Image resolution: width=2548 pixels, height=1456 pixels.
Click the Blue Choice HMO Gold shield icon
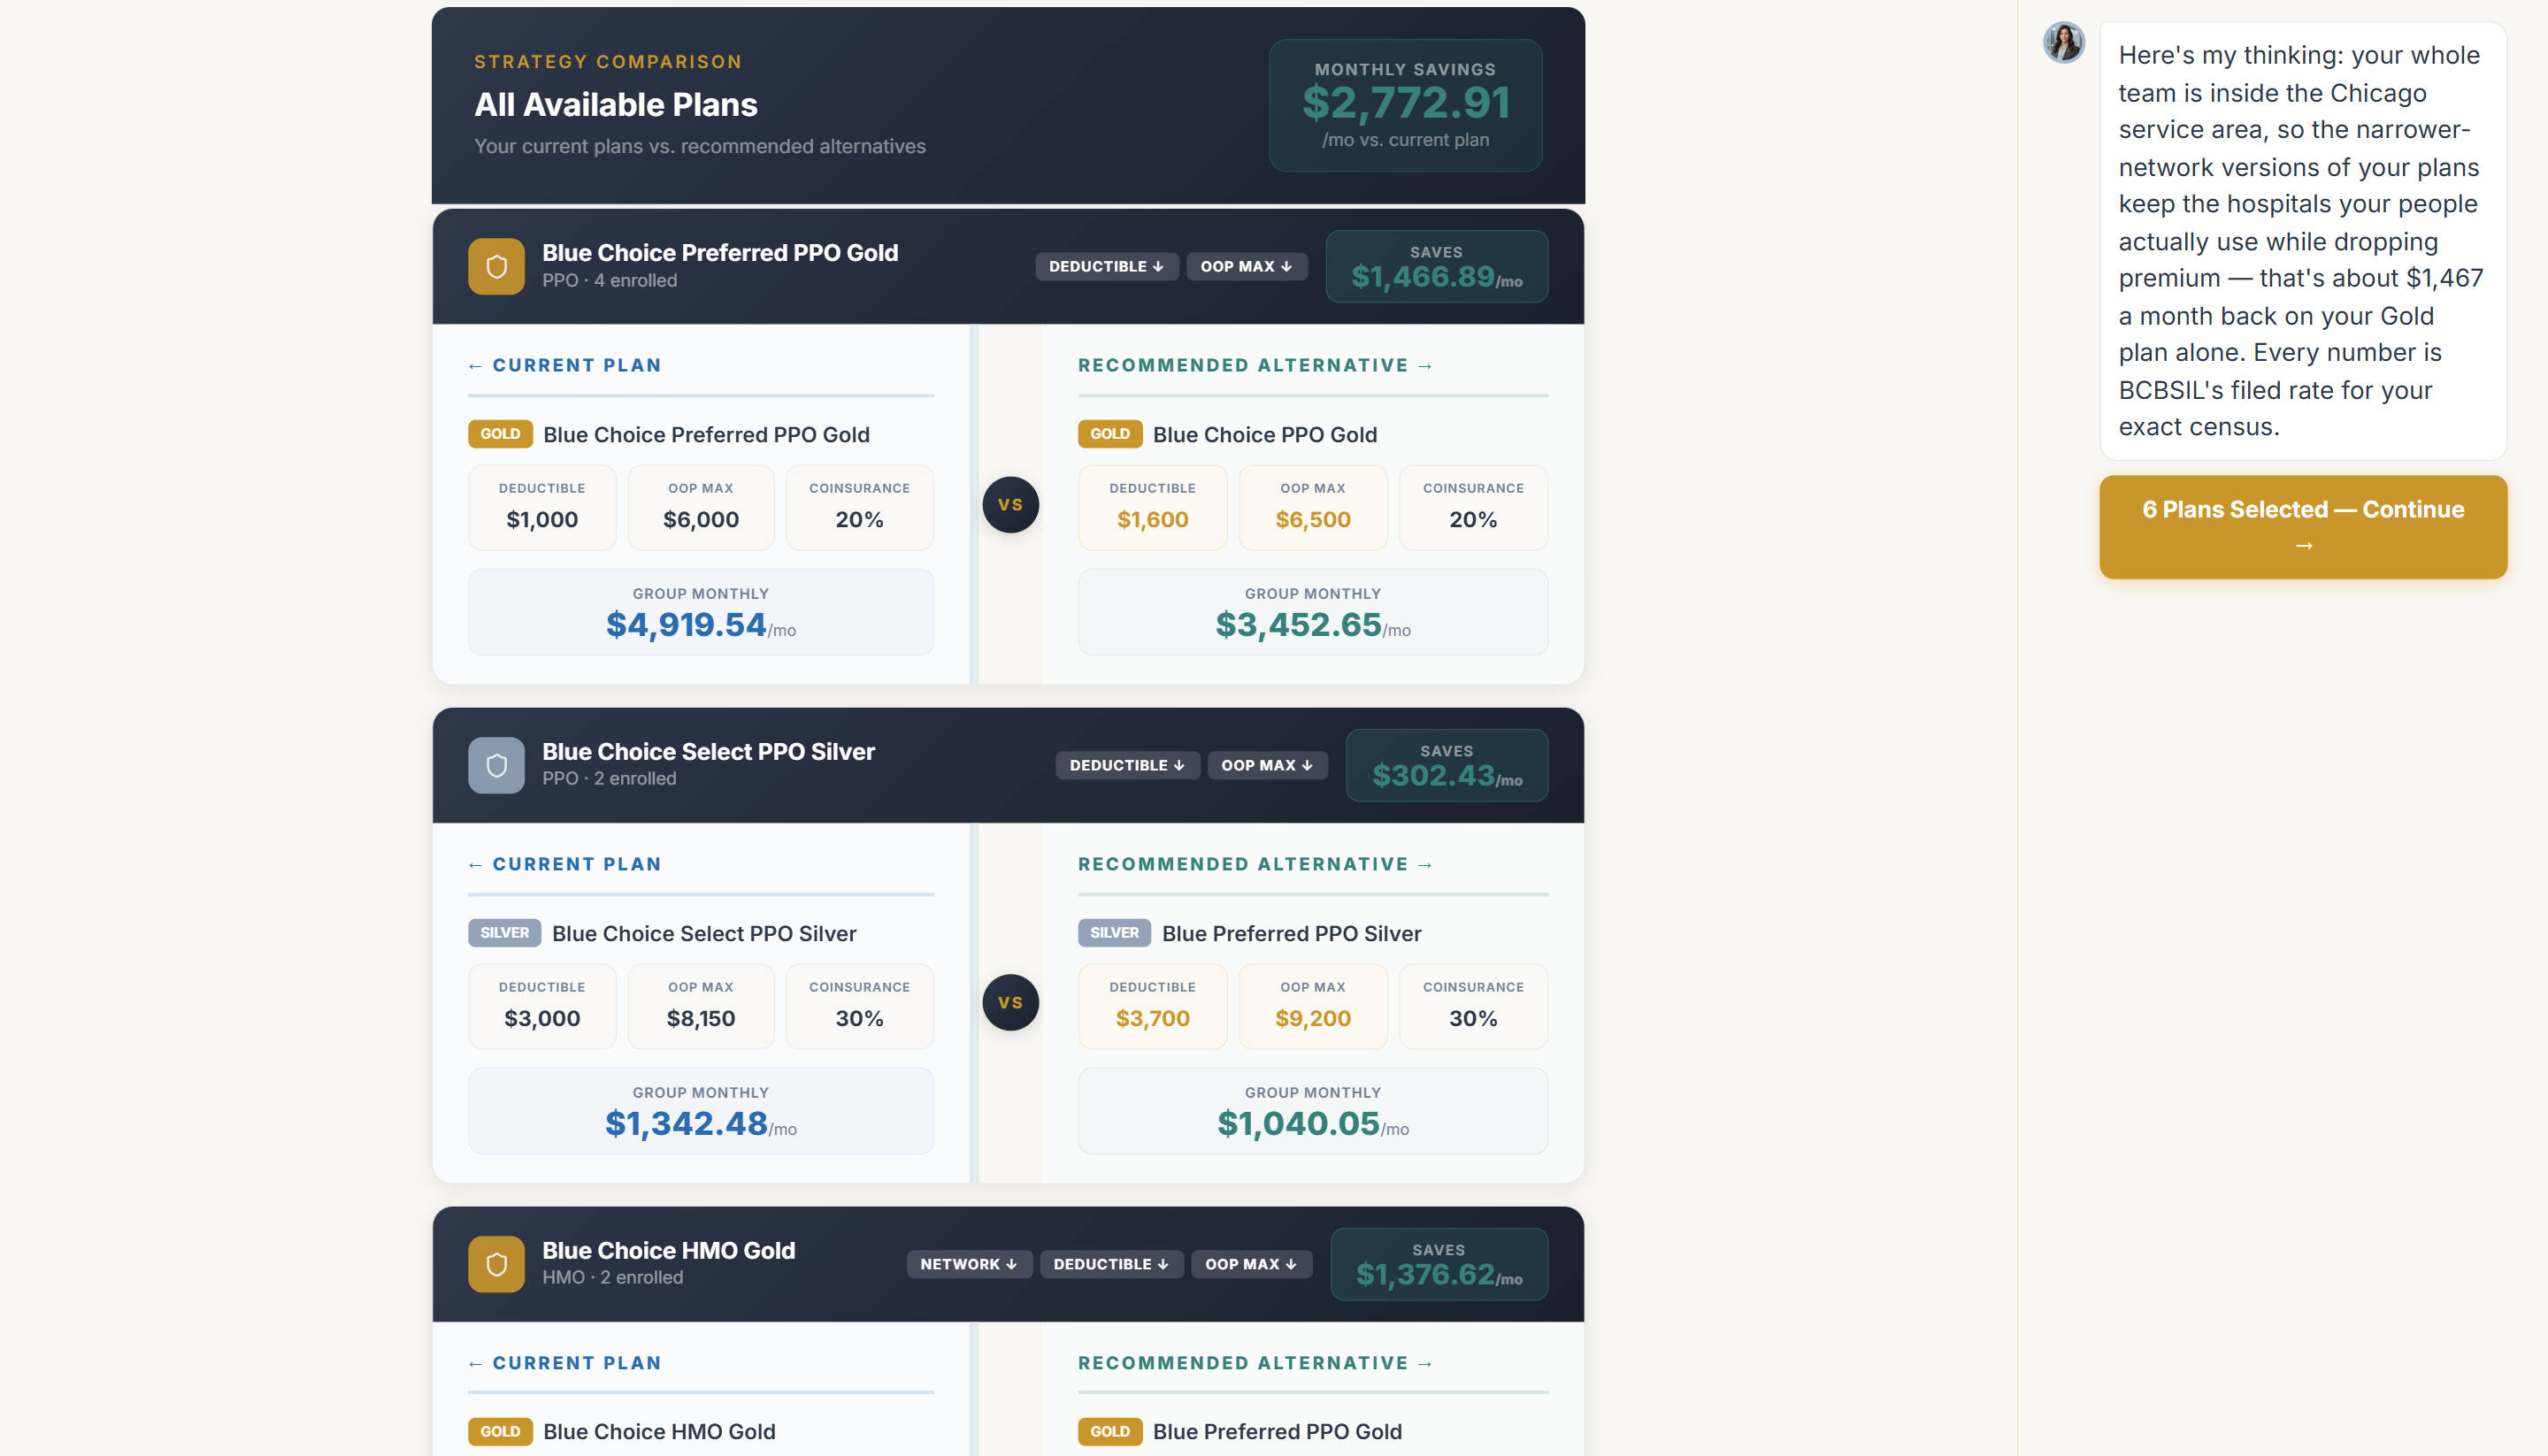tap(496, 1264)
